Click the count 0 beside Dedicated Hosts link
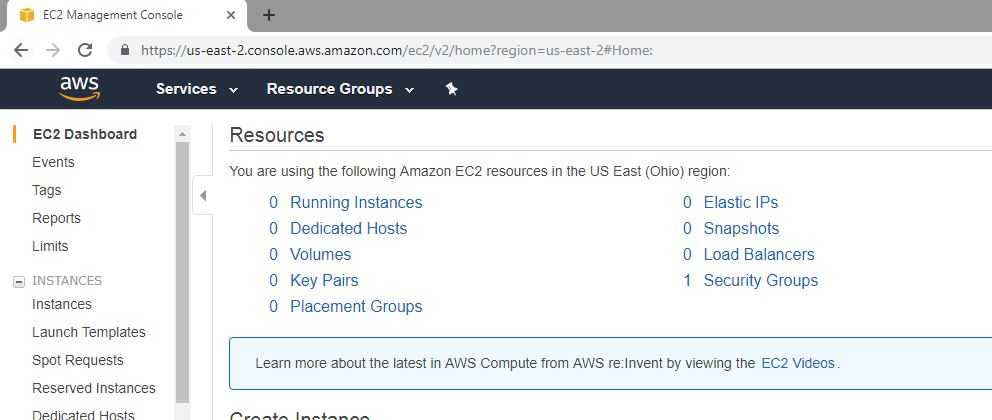Image resolution: width=992 pixels, height=420 pixels. [x=273, y=228]
